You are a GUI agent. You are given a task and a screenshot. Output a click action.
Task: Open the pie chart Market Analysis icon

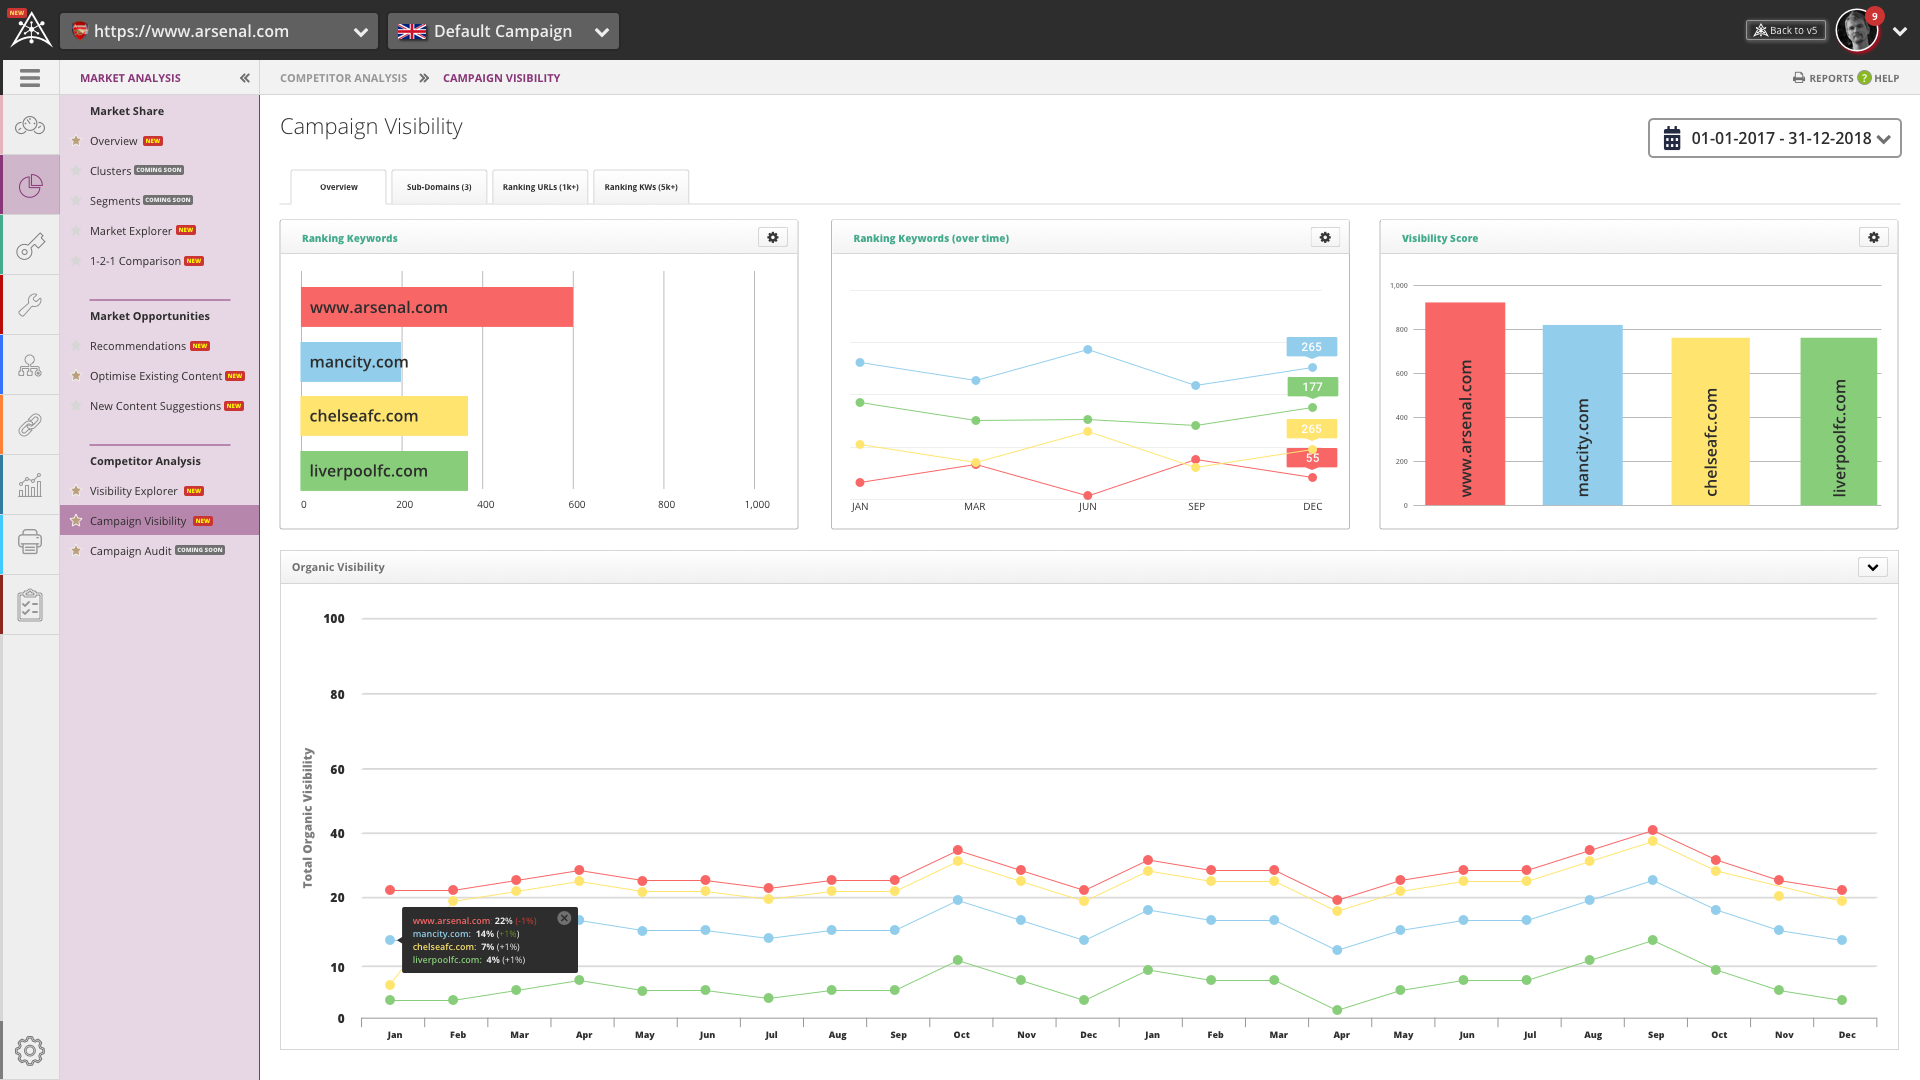click(30, 186)
